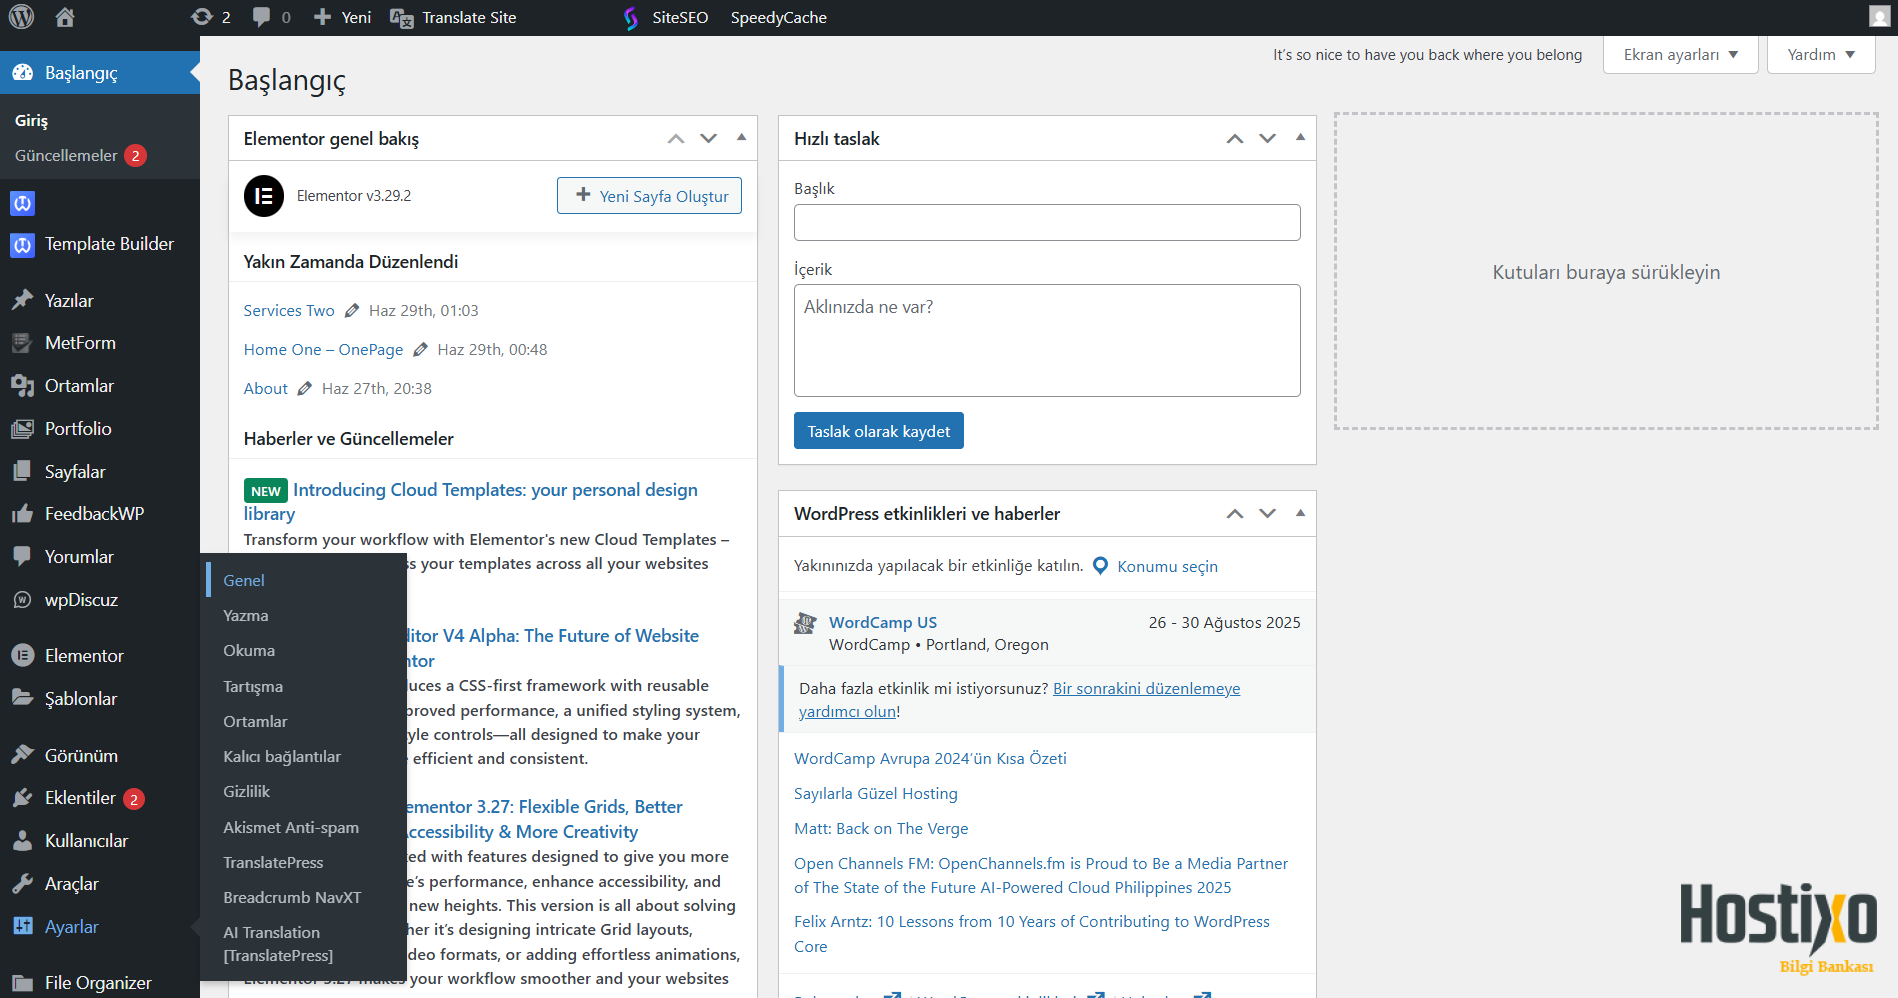Click the Template Builder sidebar icon
Image resolution: width=1898 pixels, height=998 pixels.
click(x=22, y=245)
